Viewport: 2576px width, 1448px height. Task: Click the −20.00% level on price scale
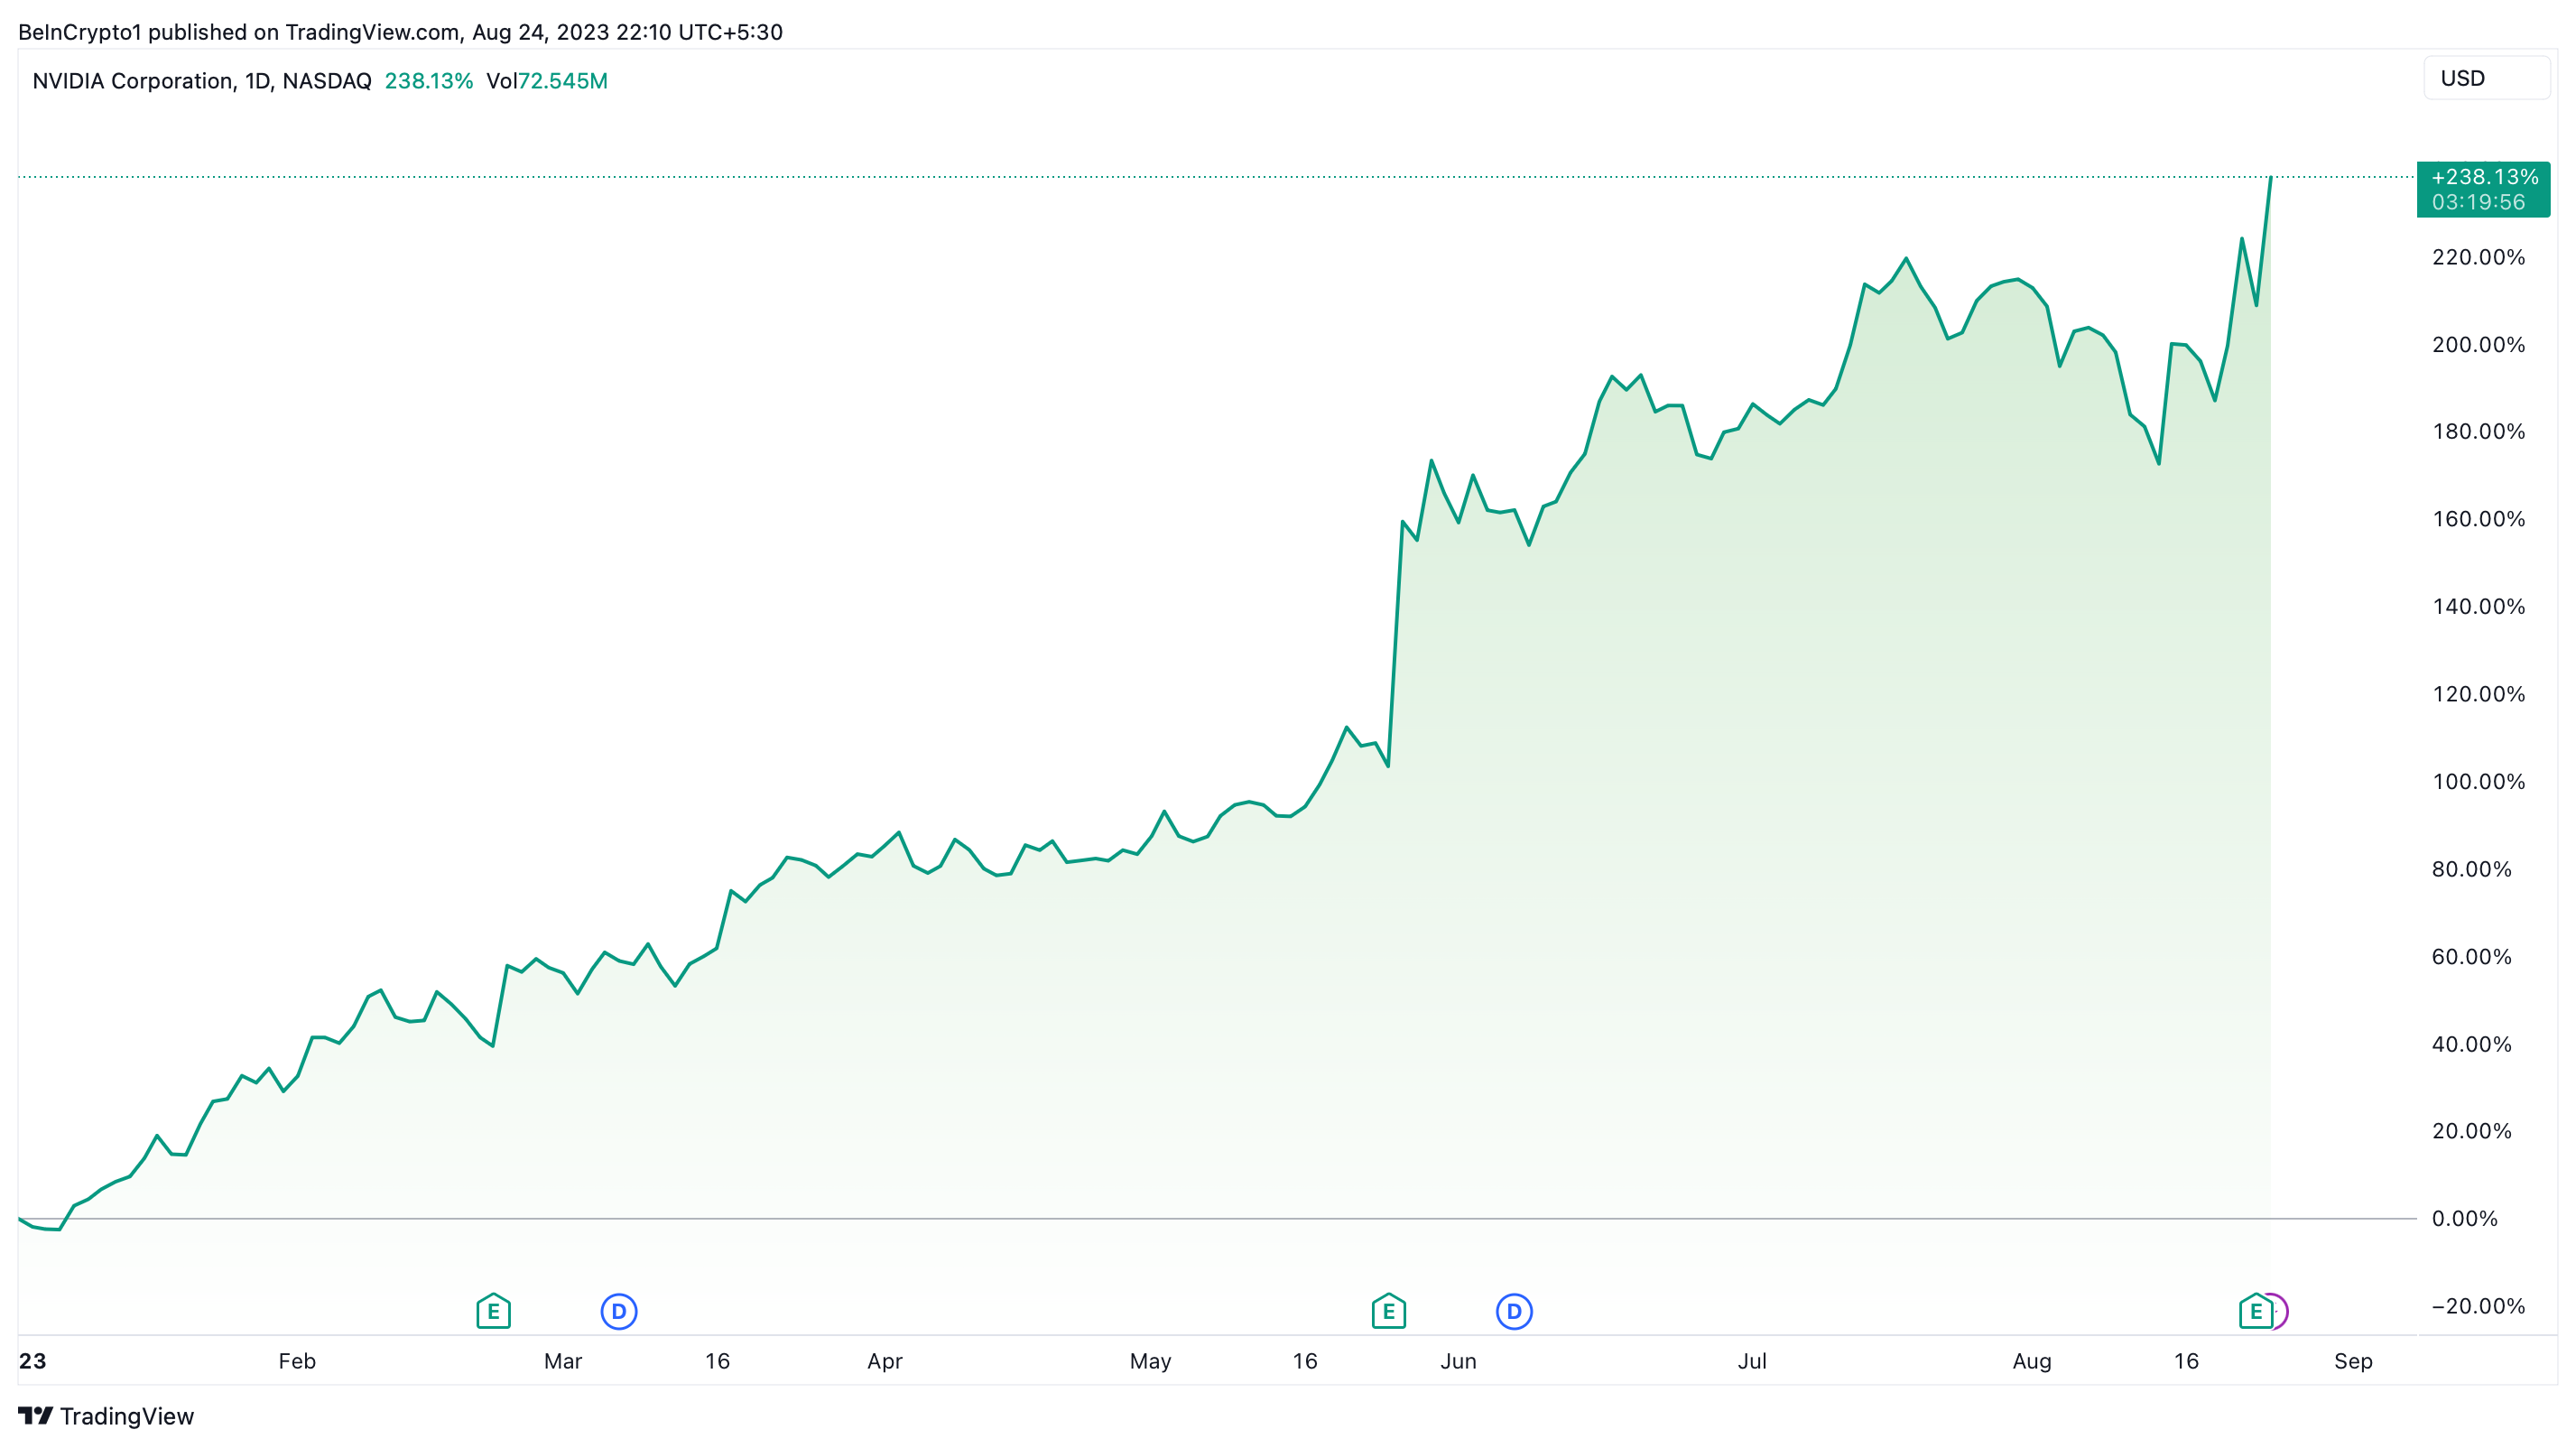pyautogui.click(x=2478, y=1306)
